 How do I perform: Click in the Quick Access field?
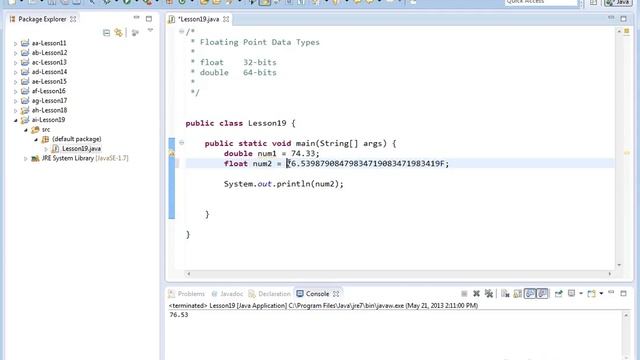click(541, 2)
